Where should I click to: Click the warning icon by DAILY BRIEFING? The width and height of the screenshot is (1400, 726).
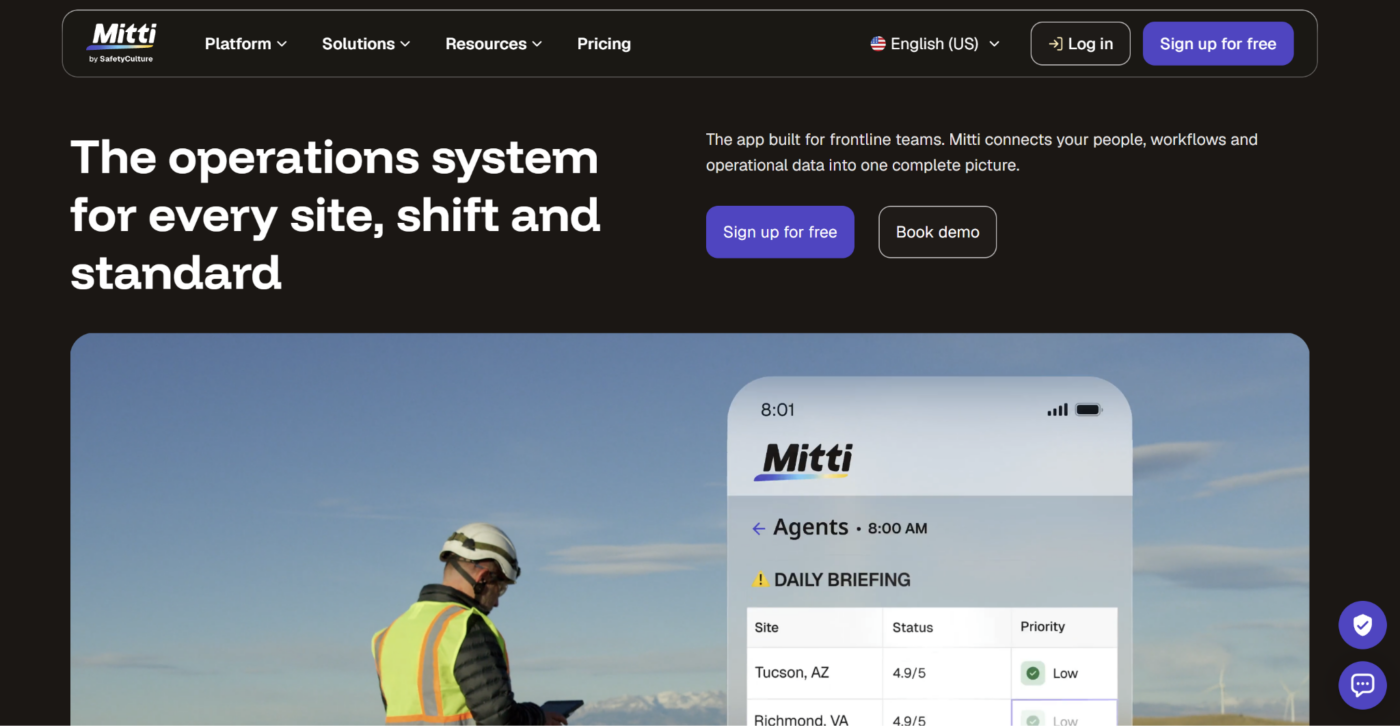pos(761,579)
